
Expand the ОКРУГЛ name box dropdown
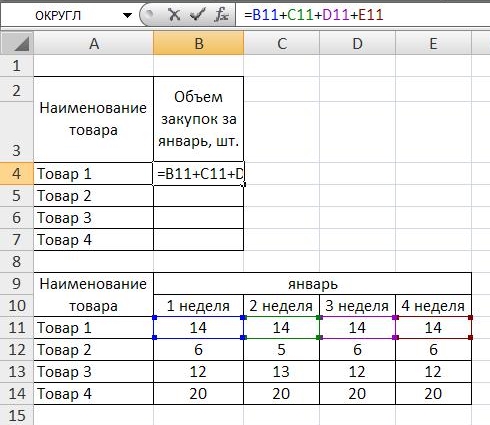click(x=127, y=15)
